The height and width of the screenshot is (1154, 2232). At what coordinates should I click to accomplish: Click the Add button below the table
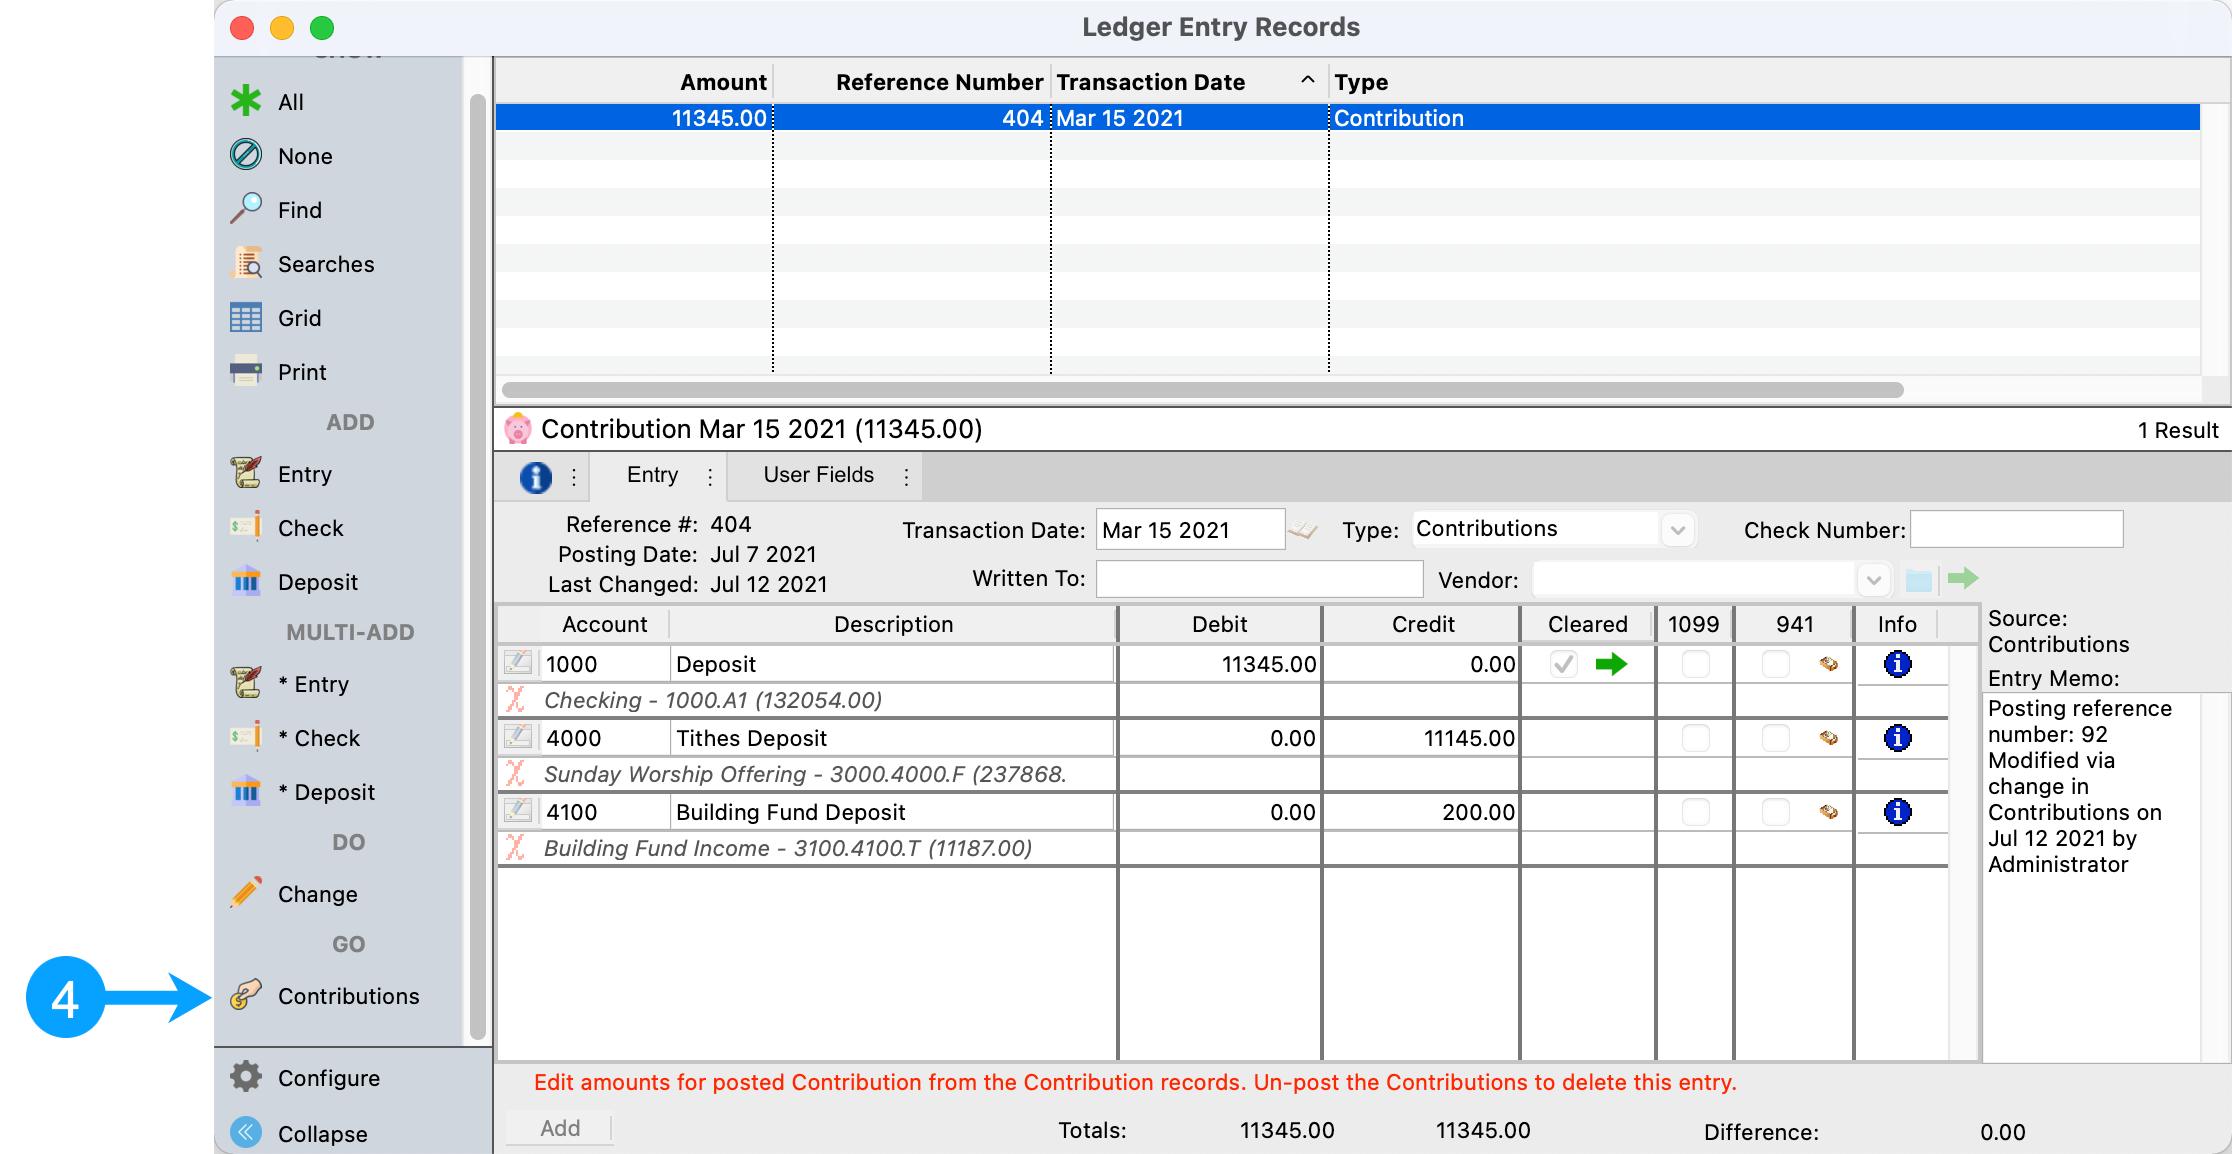click(559, 1128)
